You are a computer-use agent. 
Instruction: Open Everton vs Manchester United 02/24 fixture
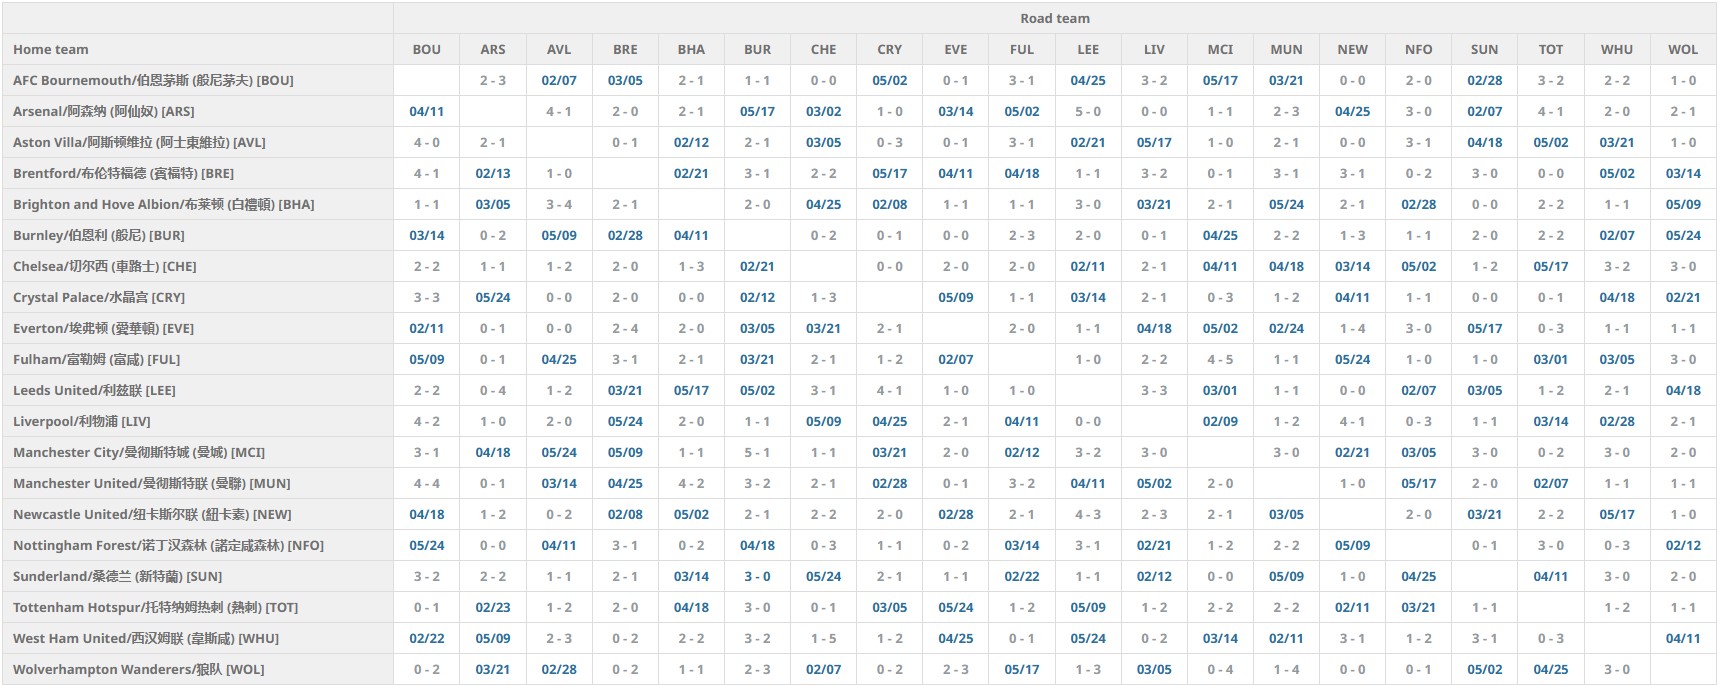1286,329
